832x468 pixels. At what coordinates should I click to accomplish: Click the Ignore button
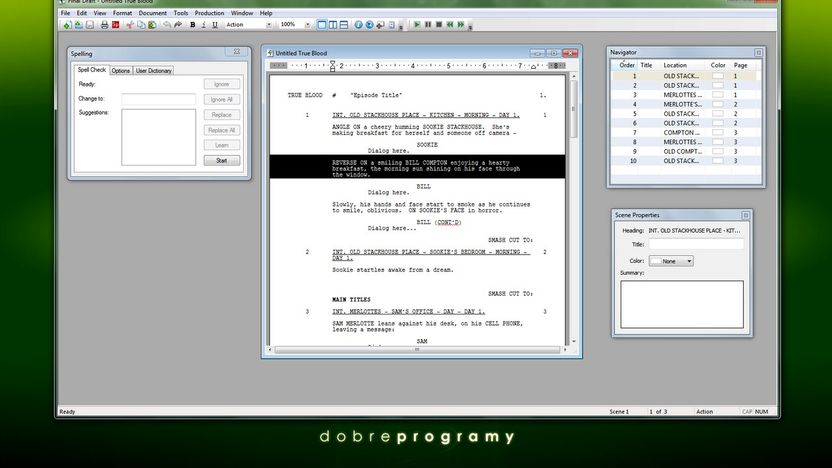(222, 84)
